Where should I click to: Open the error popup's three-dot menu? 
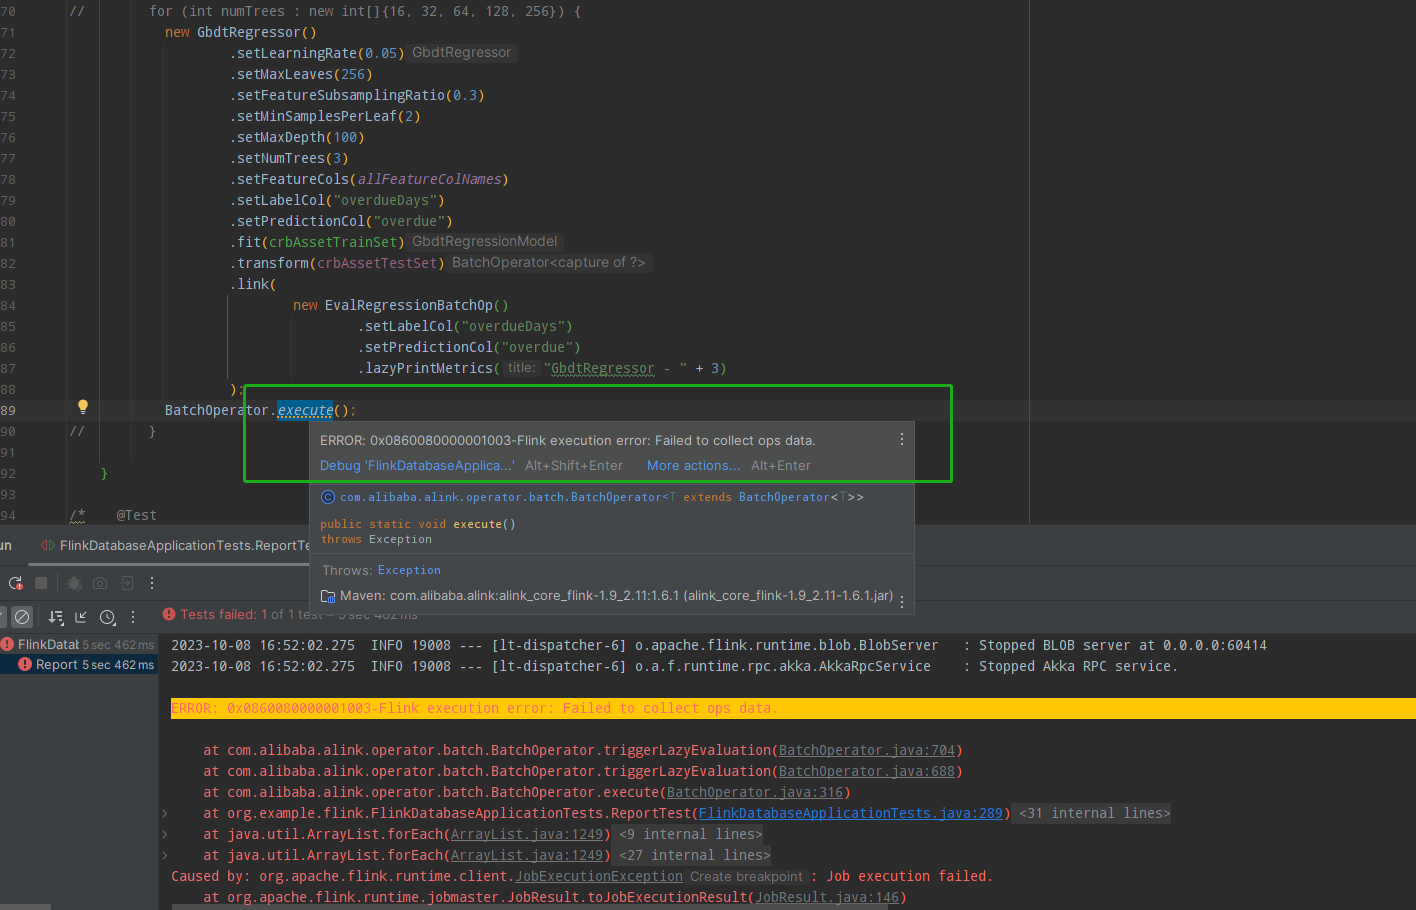point(902,439)
